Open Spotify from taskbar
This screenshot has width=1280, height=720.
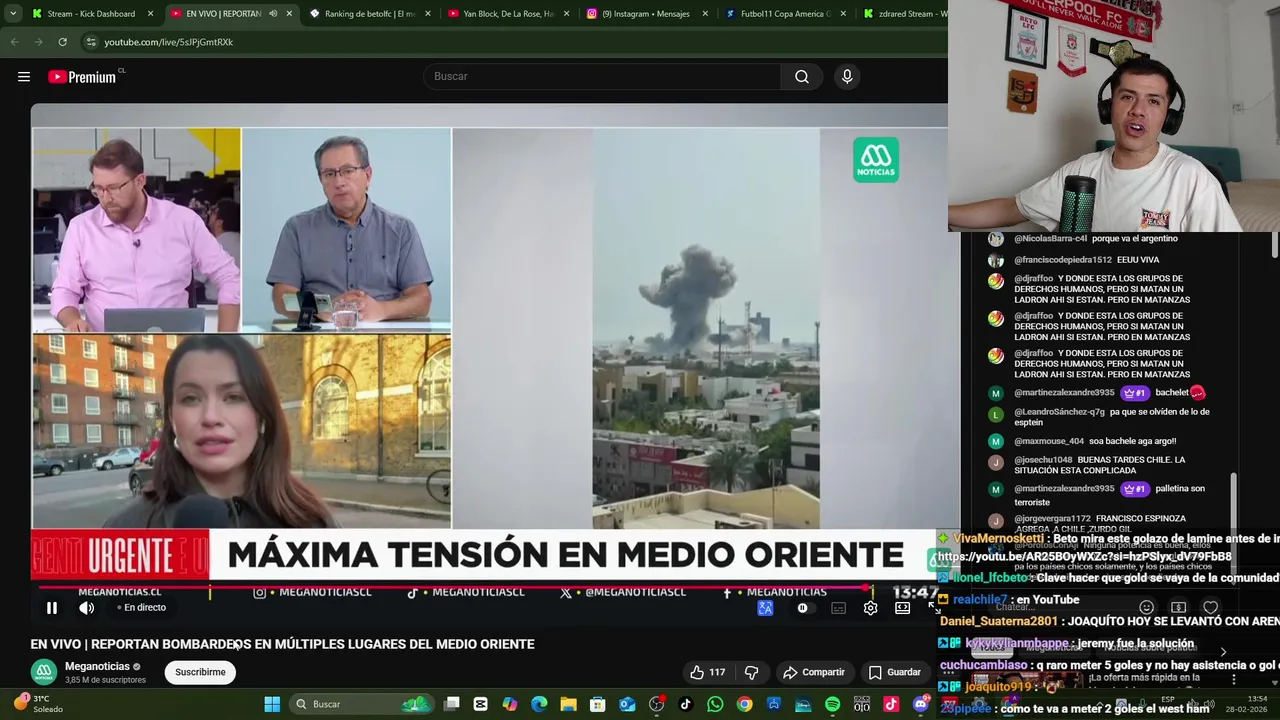click(x=832, y=704)
